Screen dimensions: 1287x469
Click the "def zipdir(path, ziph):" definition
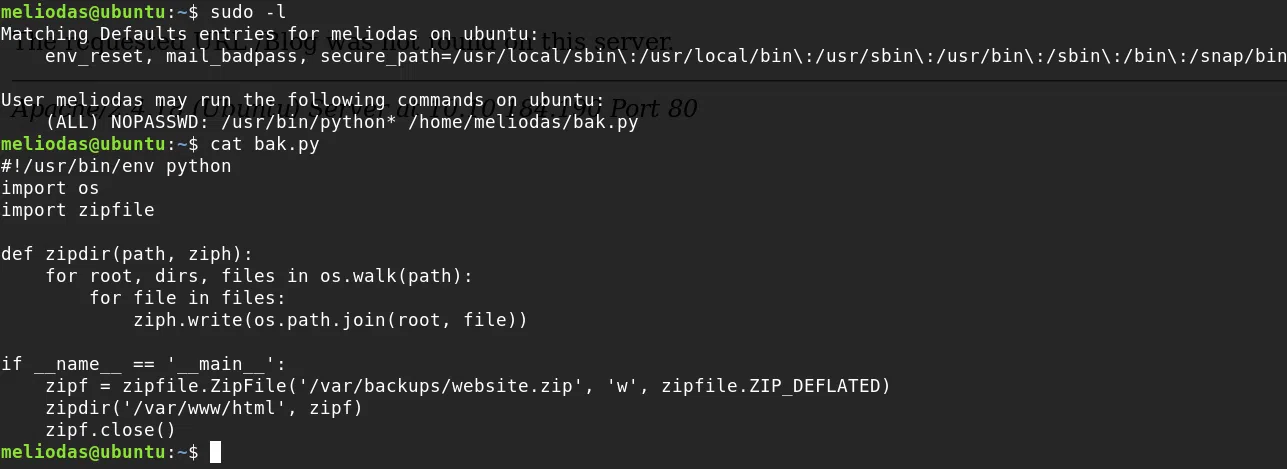click(x=127, y=254)
